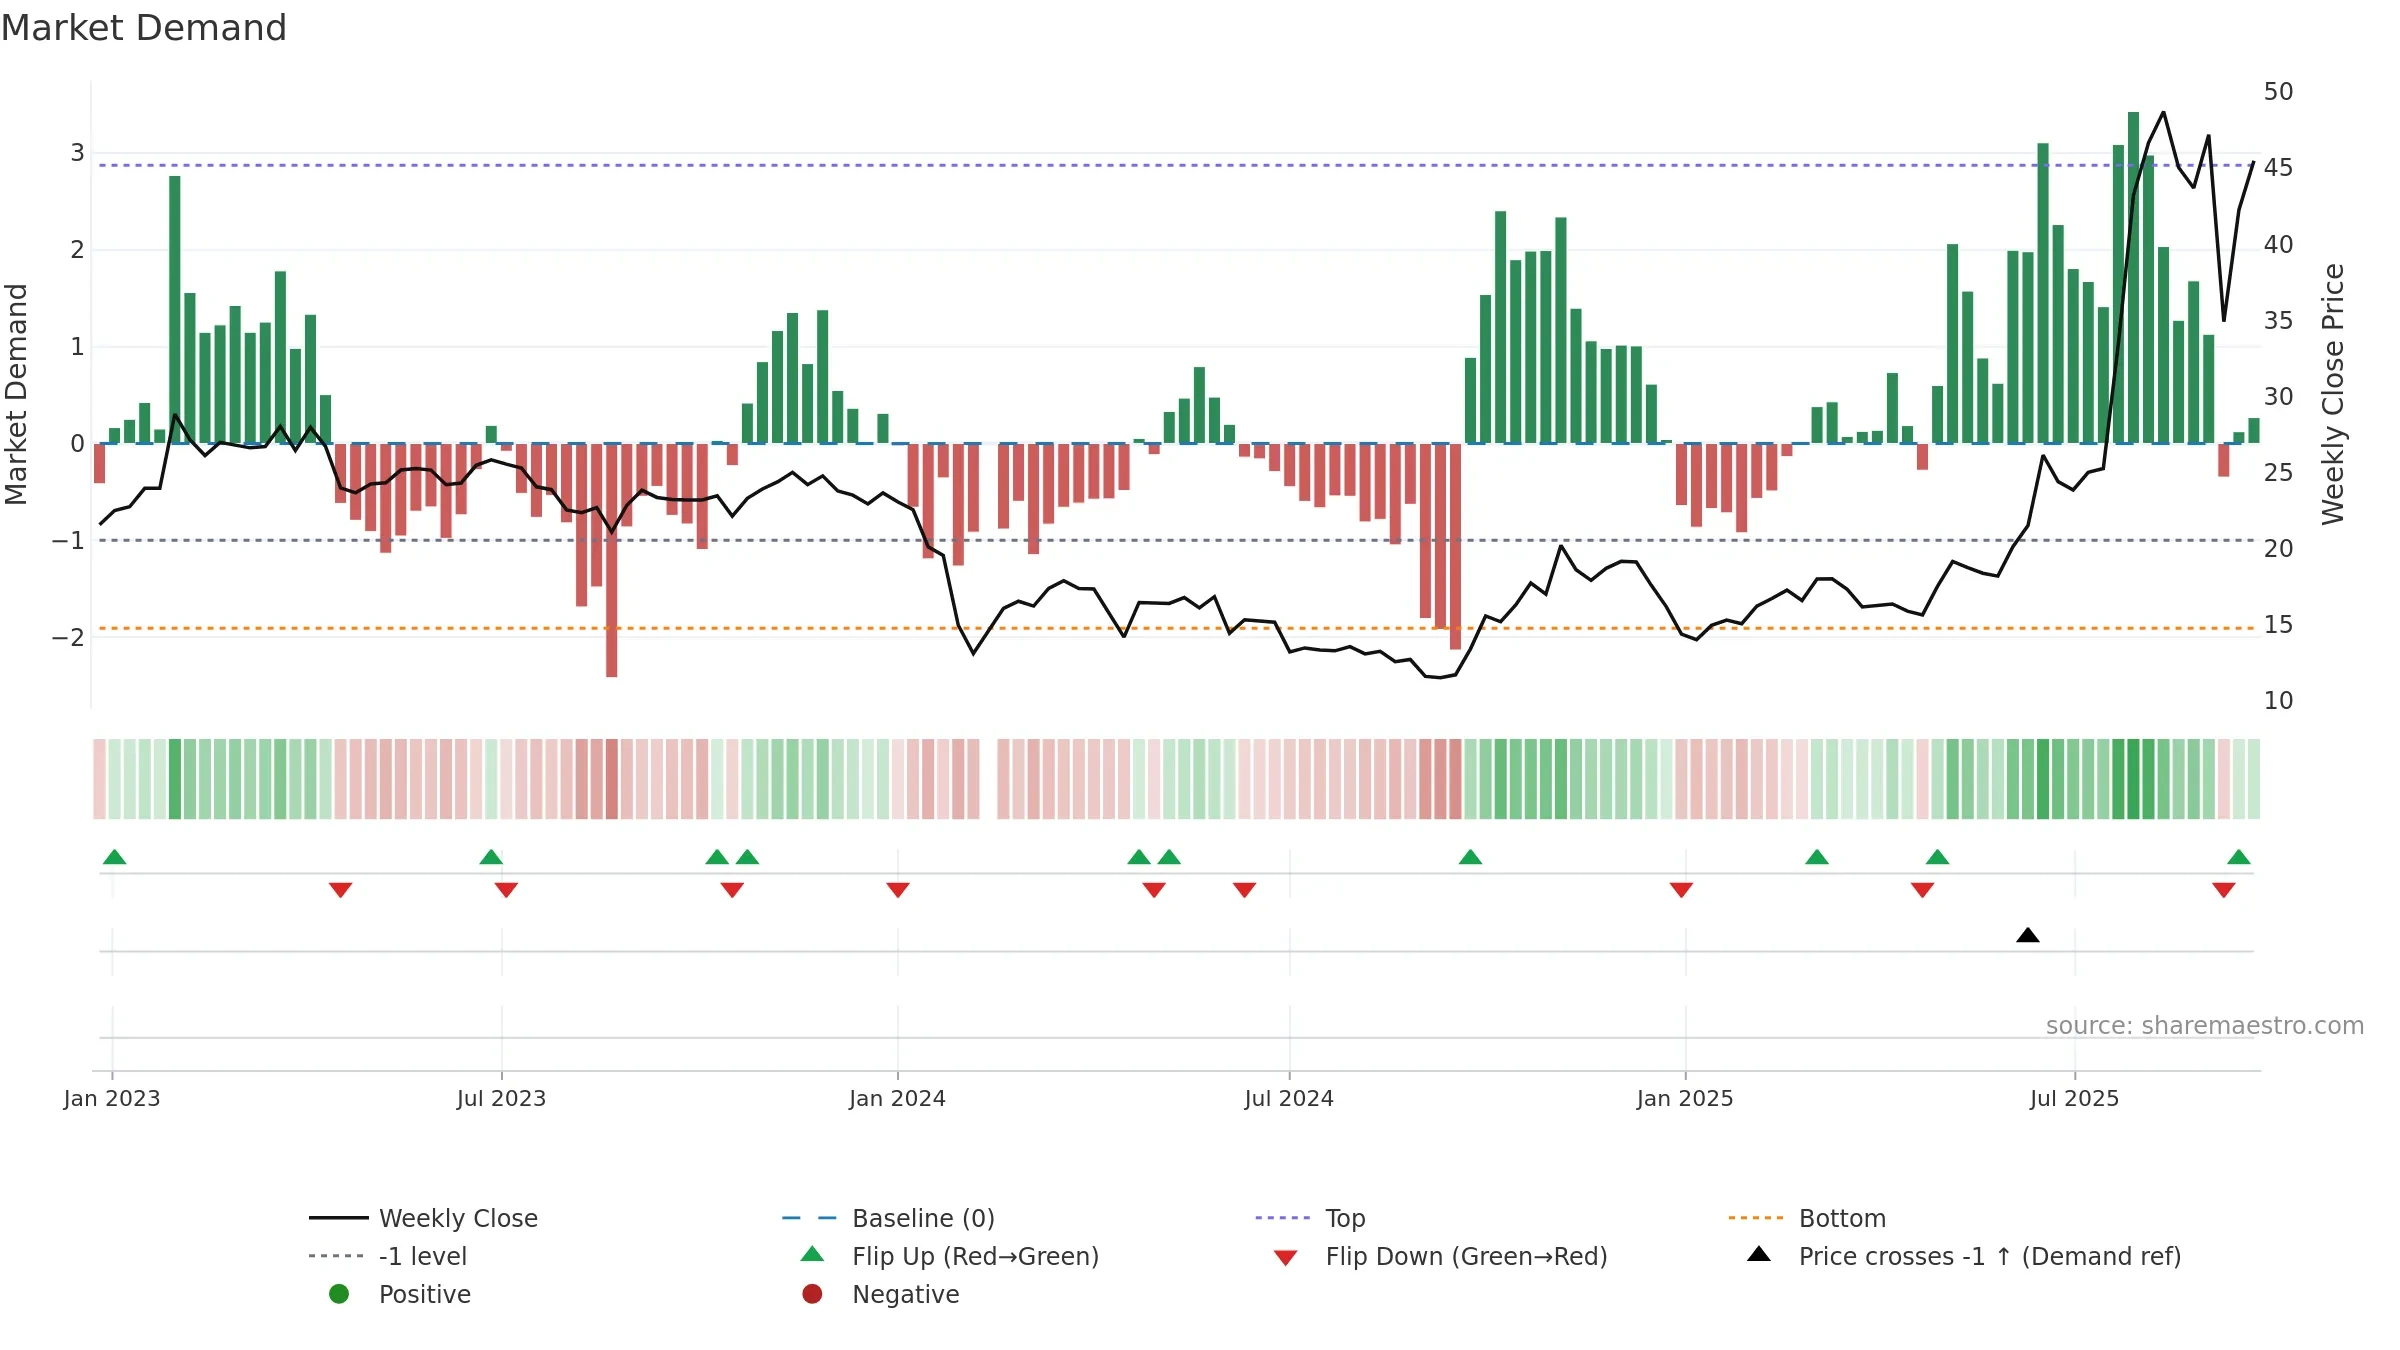Click the Flip Down (Green→Red) legend label

click(x=1466, y=1256)
